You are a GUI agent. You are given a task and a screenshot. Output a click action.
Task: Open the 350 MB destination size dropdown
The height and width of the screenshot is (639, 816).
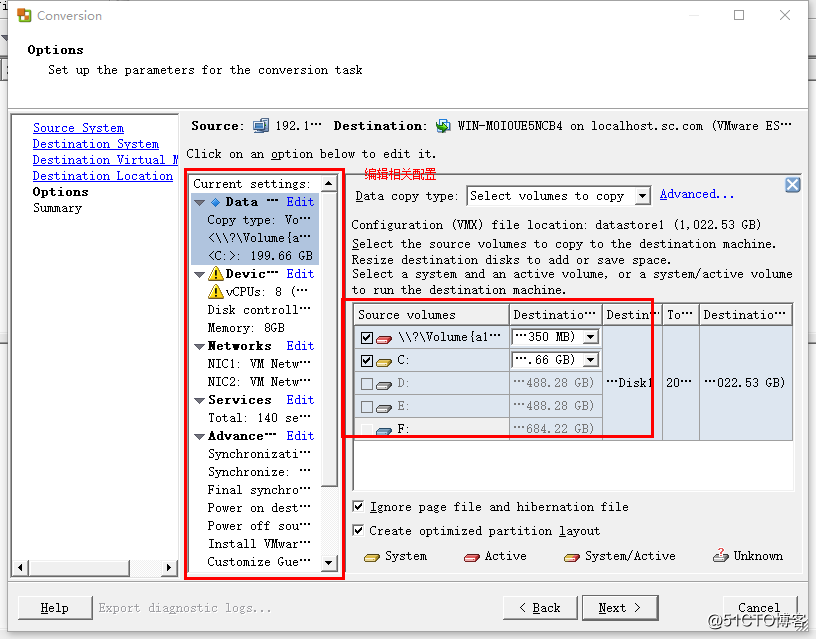pos(591,337)
